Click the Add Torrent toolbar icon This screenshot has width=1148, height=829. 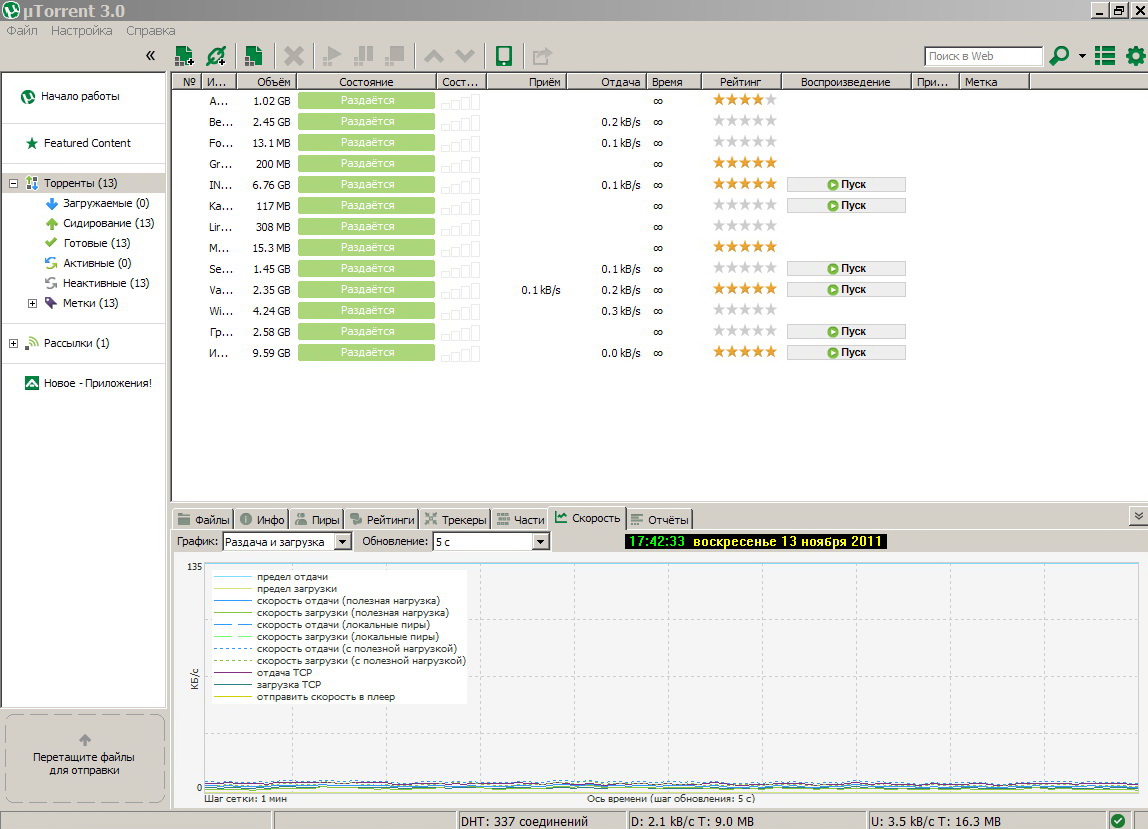point(184,56)
